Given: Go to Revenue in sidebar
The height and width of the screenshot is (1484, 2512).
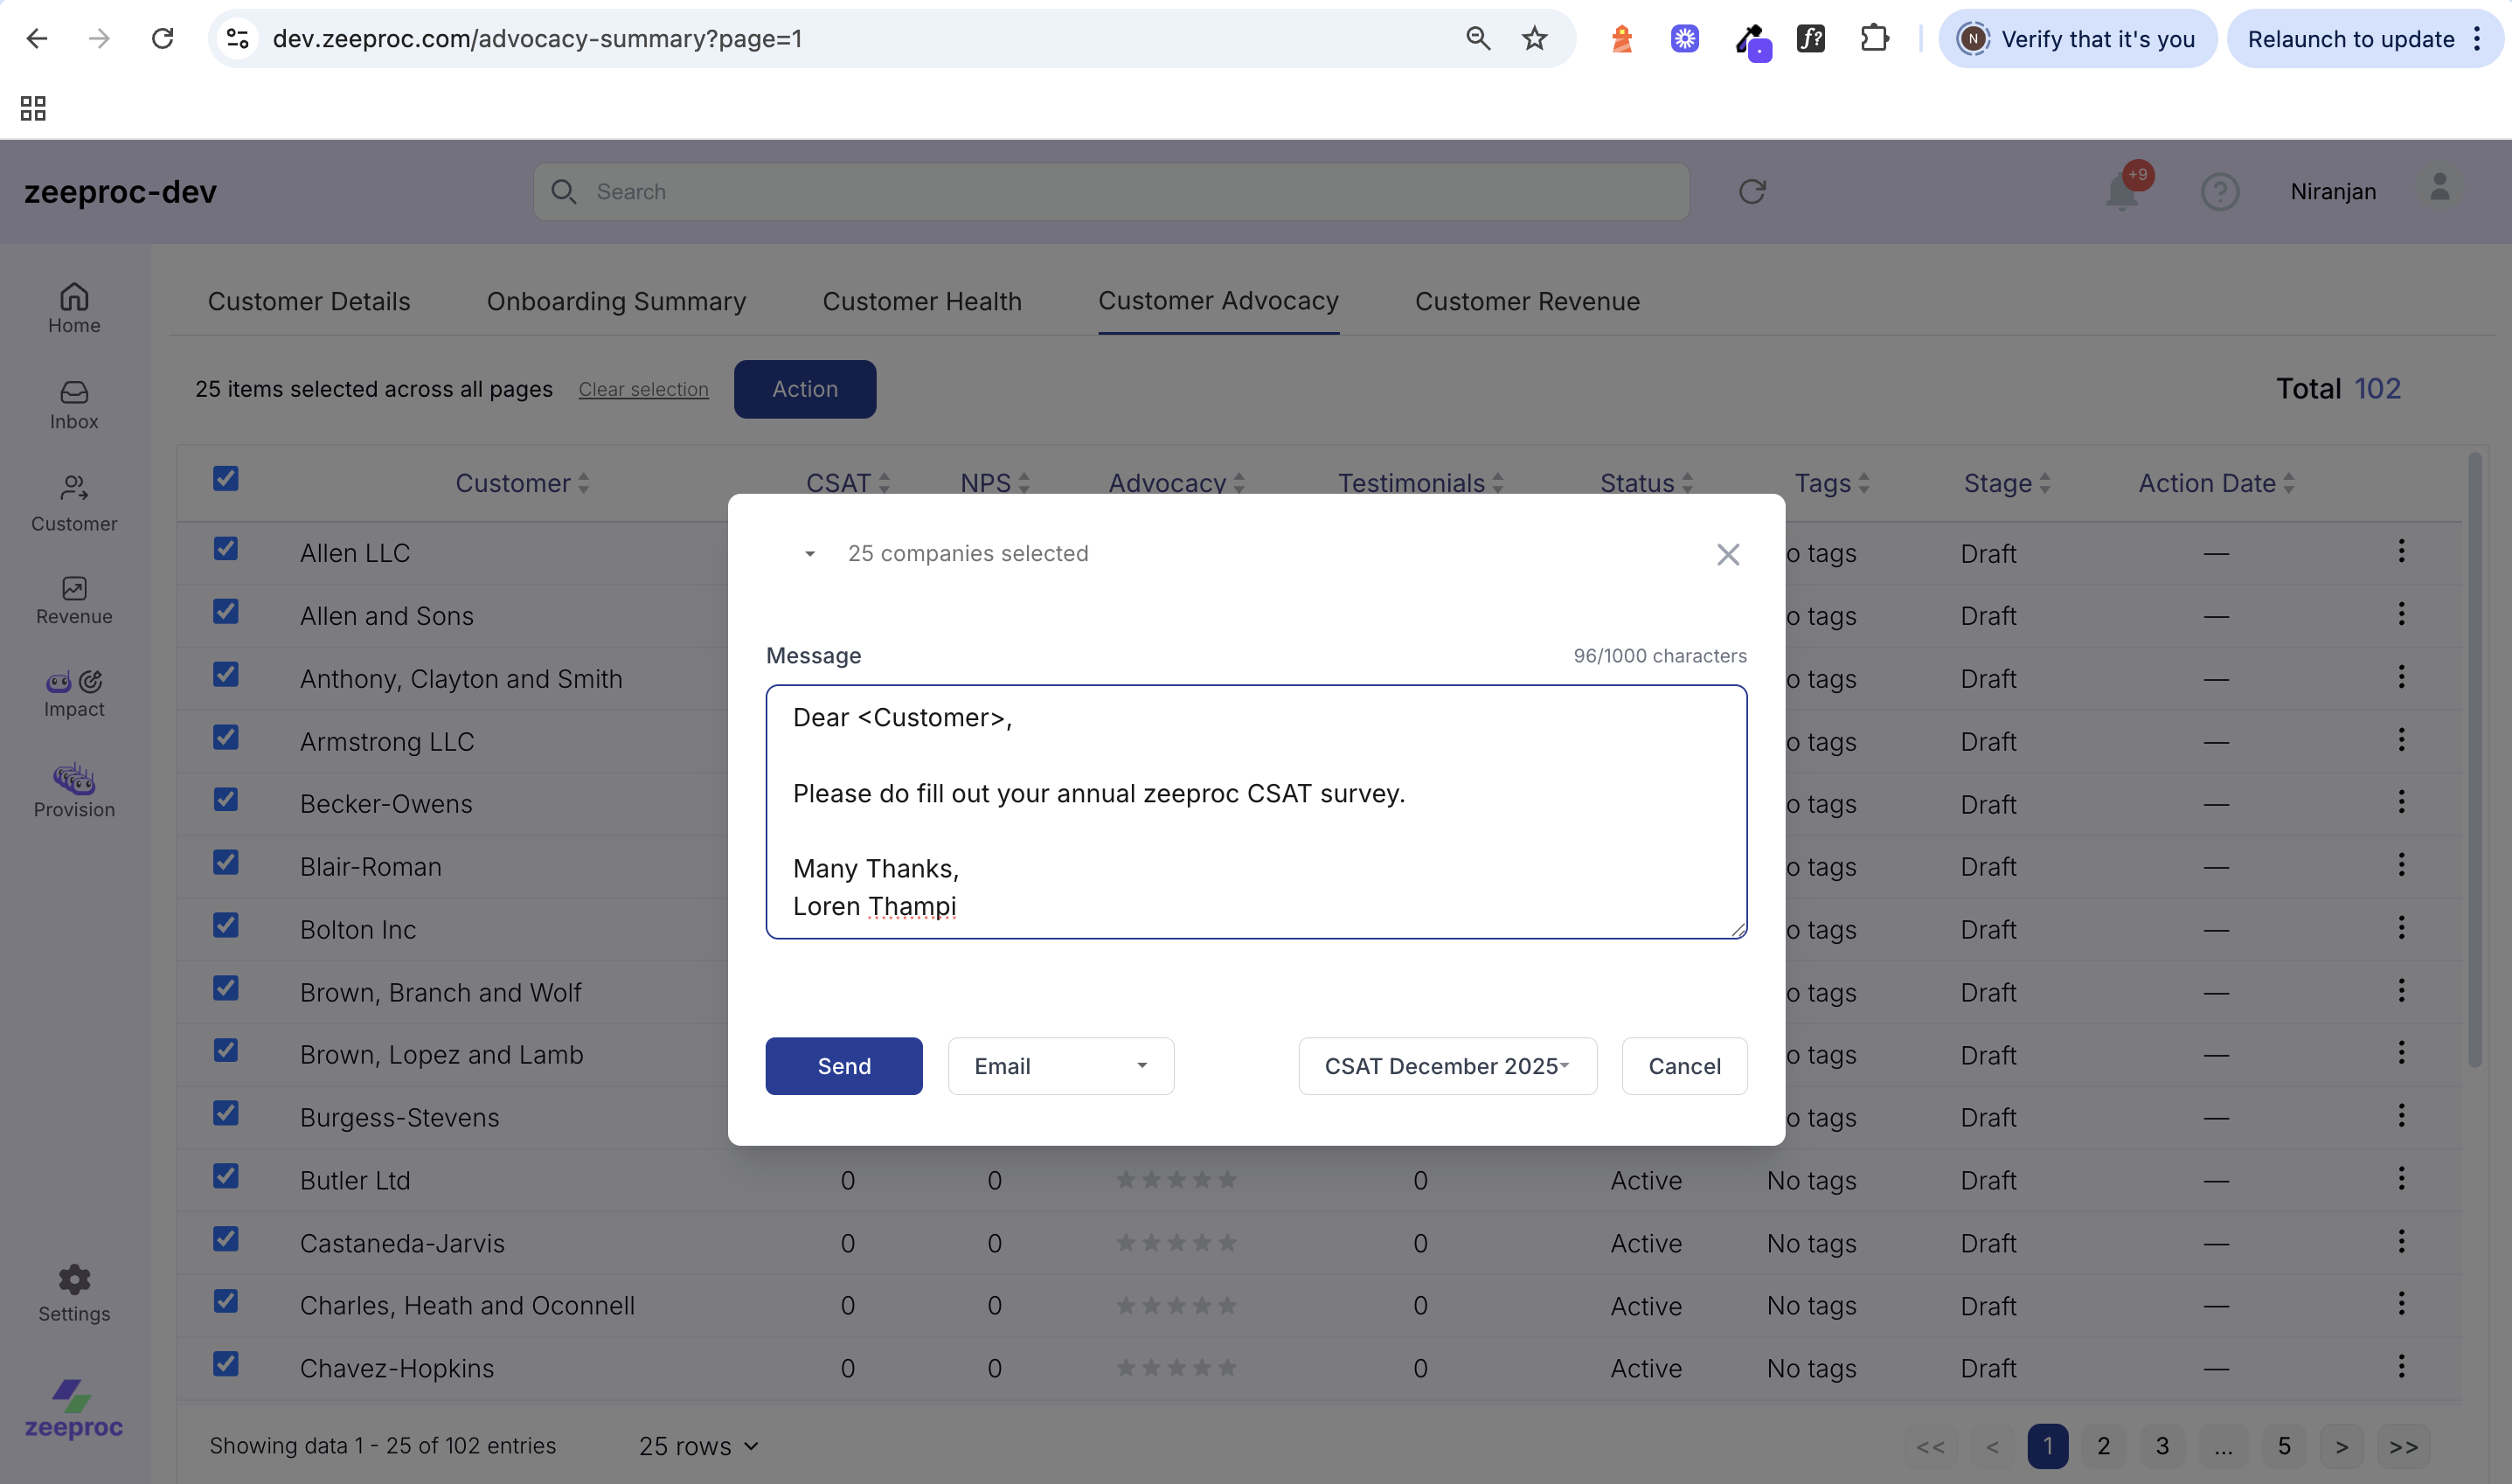Looking at the screenshot, I should (74, 600).
